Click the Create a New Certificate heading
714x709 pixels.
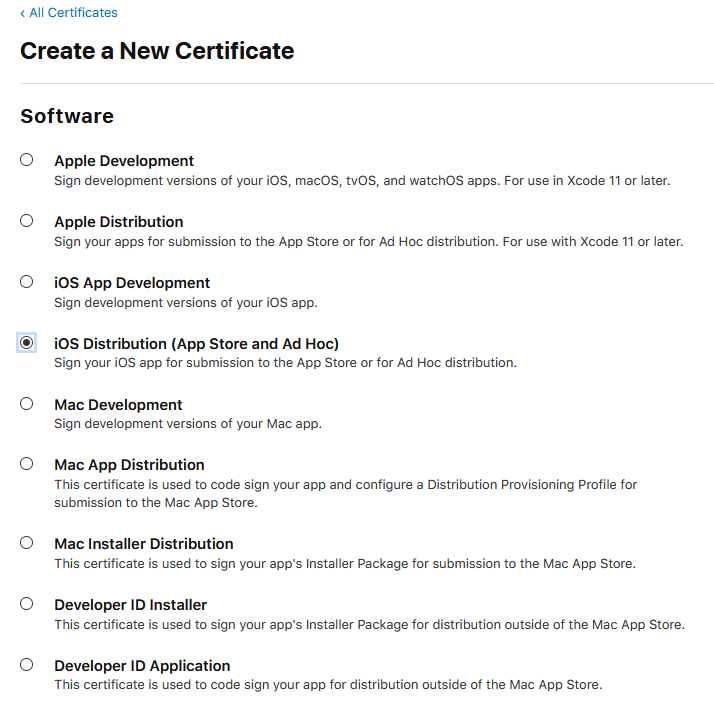click(157, 51)
